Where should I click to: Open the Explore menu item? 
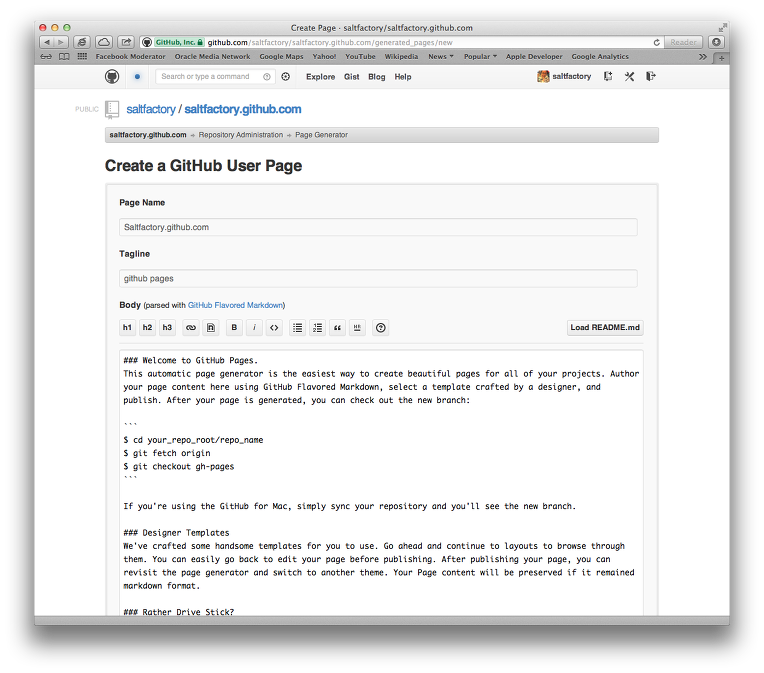pyautogui.click(x=321, y=77)
